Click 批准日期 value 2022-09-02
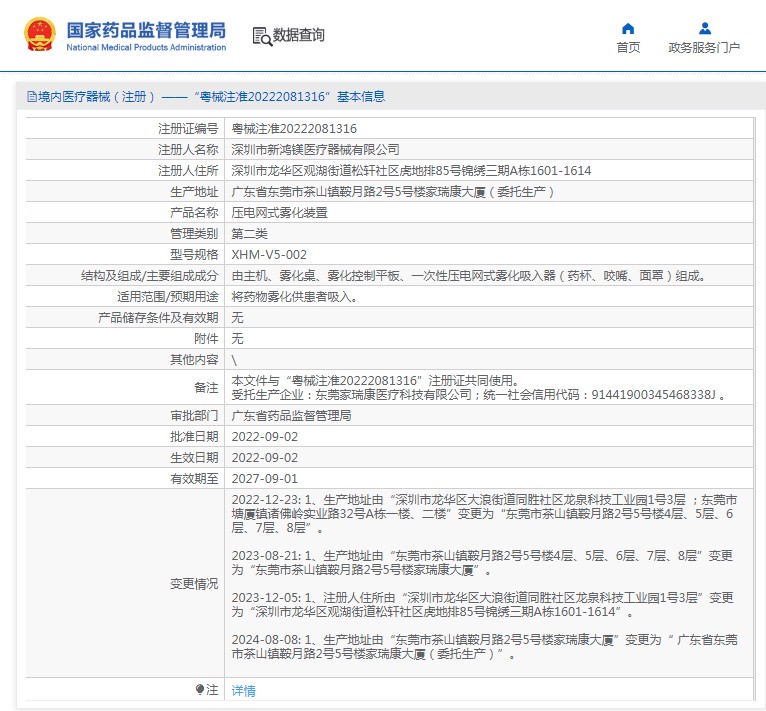This screenshot has height=711, width=766. click(x=265, y=436)
